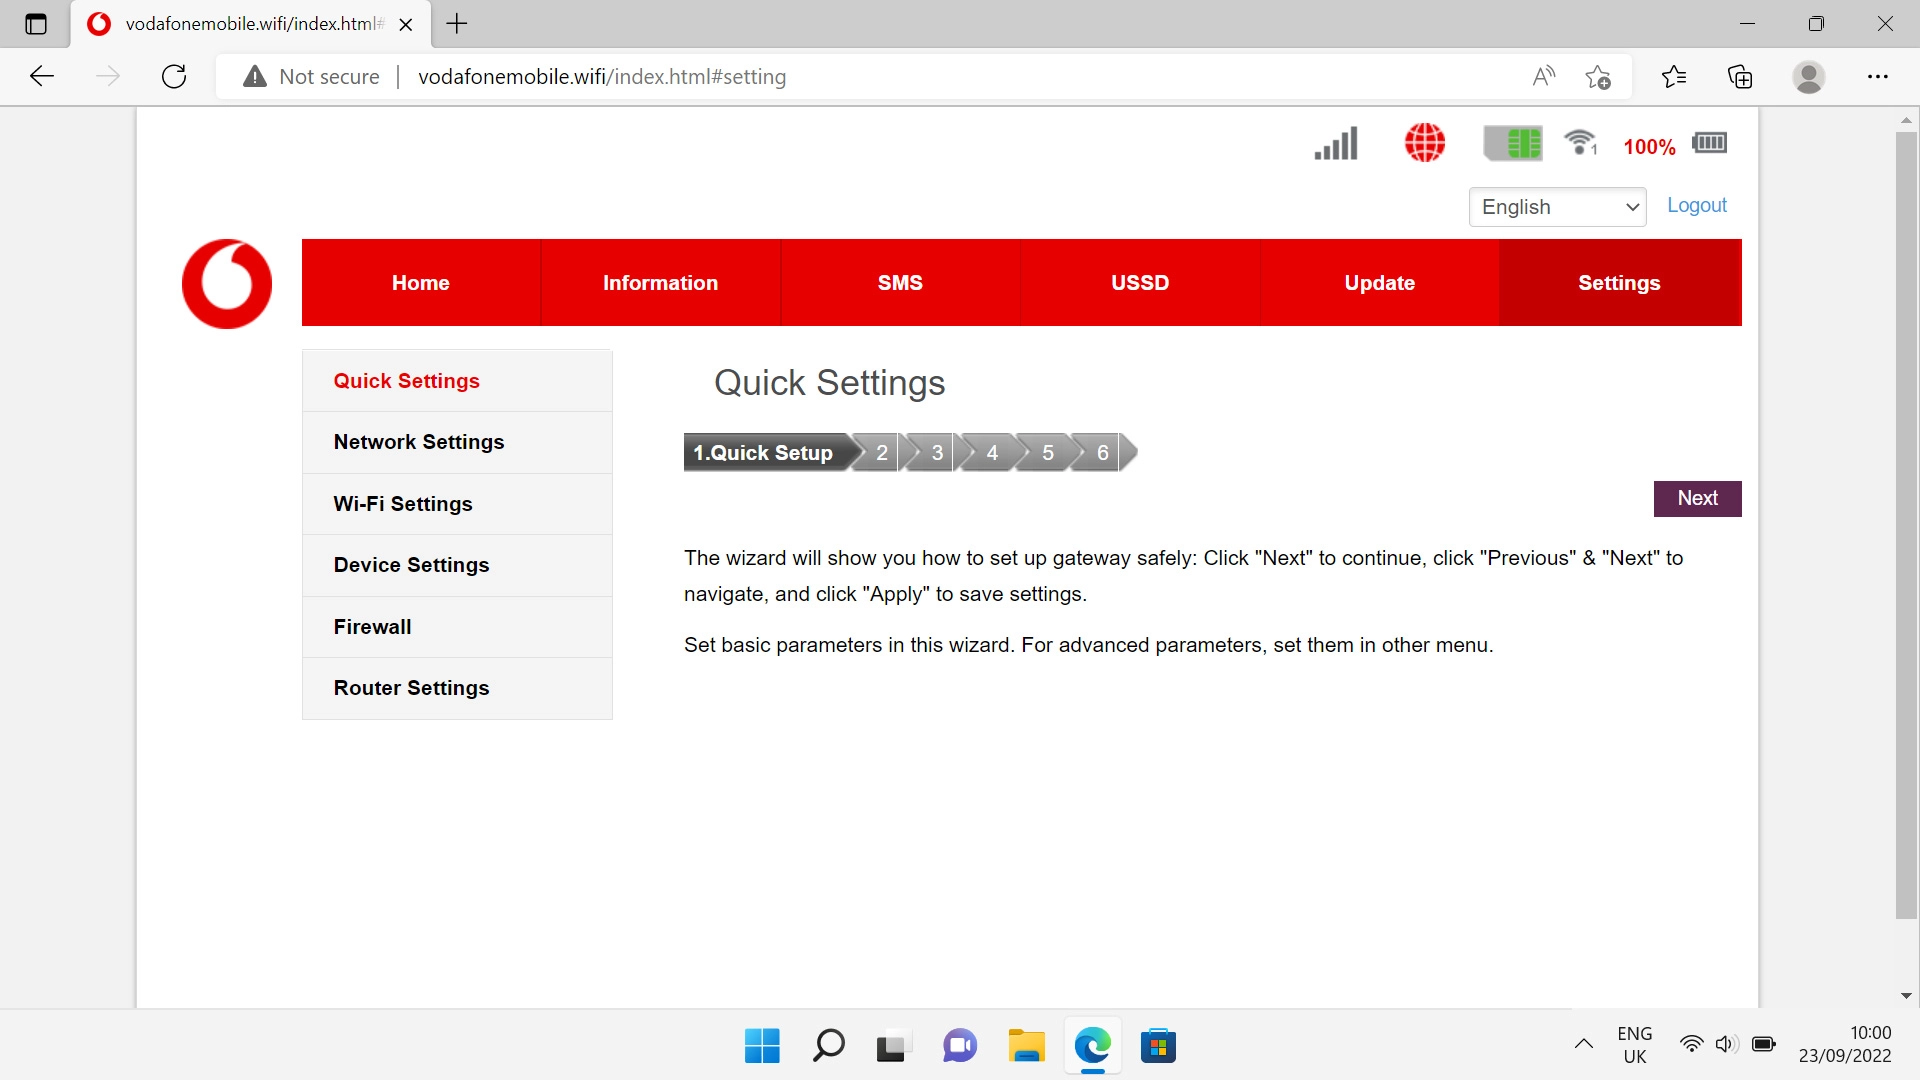Image resolution: width=1920 pixels, height=1080 pixels.
Task: Open the browser Read aloud icon
Action: [1544, 77]
